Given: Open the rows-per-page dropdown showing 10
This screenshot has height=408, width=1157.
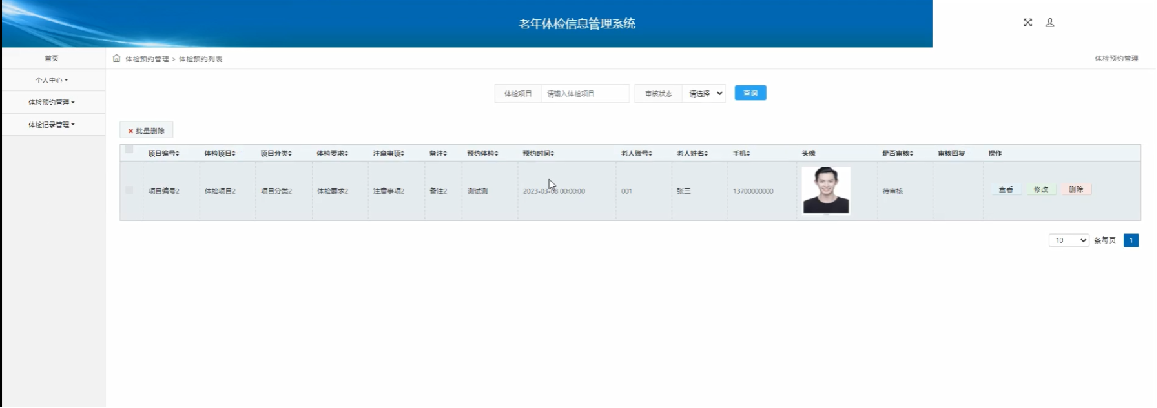Looking at the screenshot, I should (1068, 241).
